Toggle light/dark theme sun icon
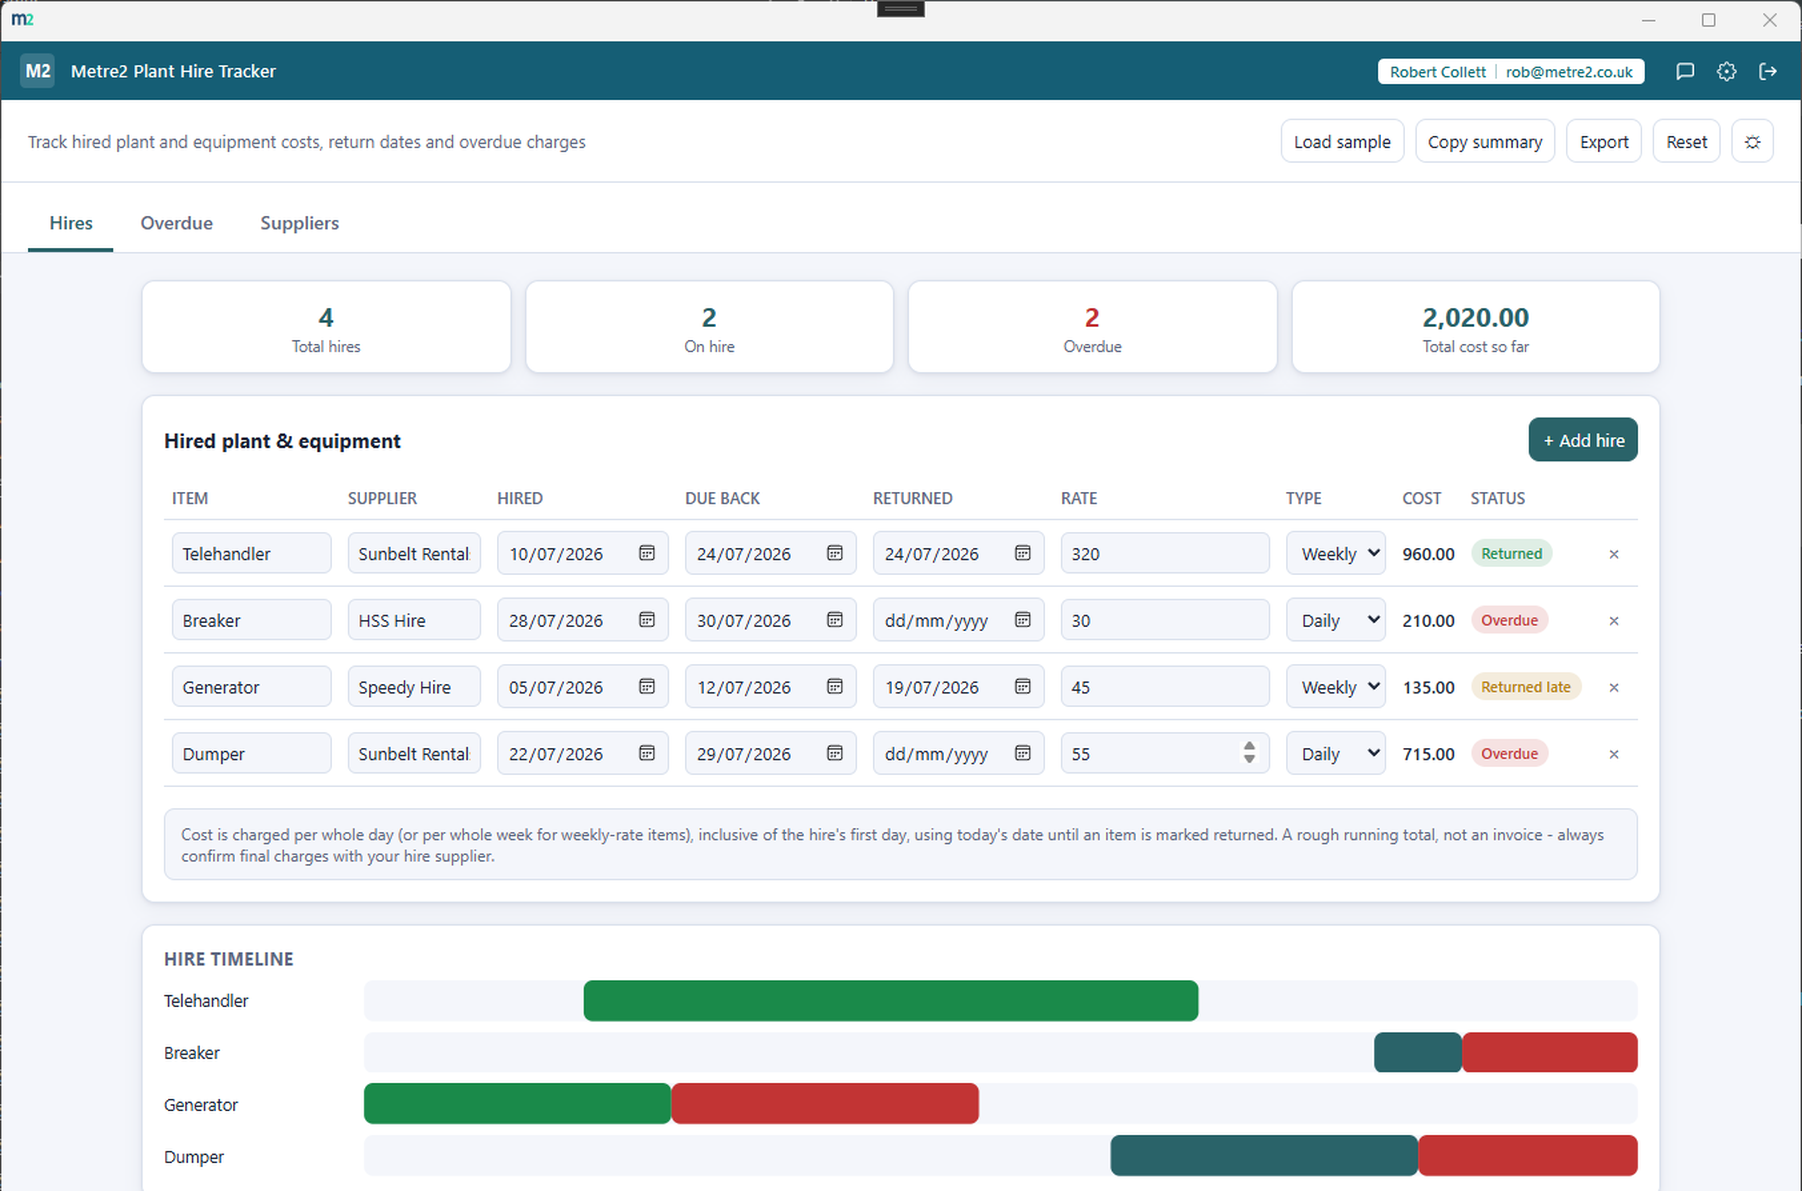 pos(1752,142)
